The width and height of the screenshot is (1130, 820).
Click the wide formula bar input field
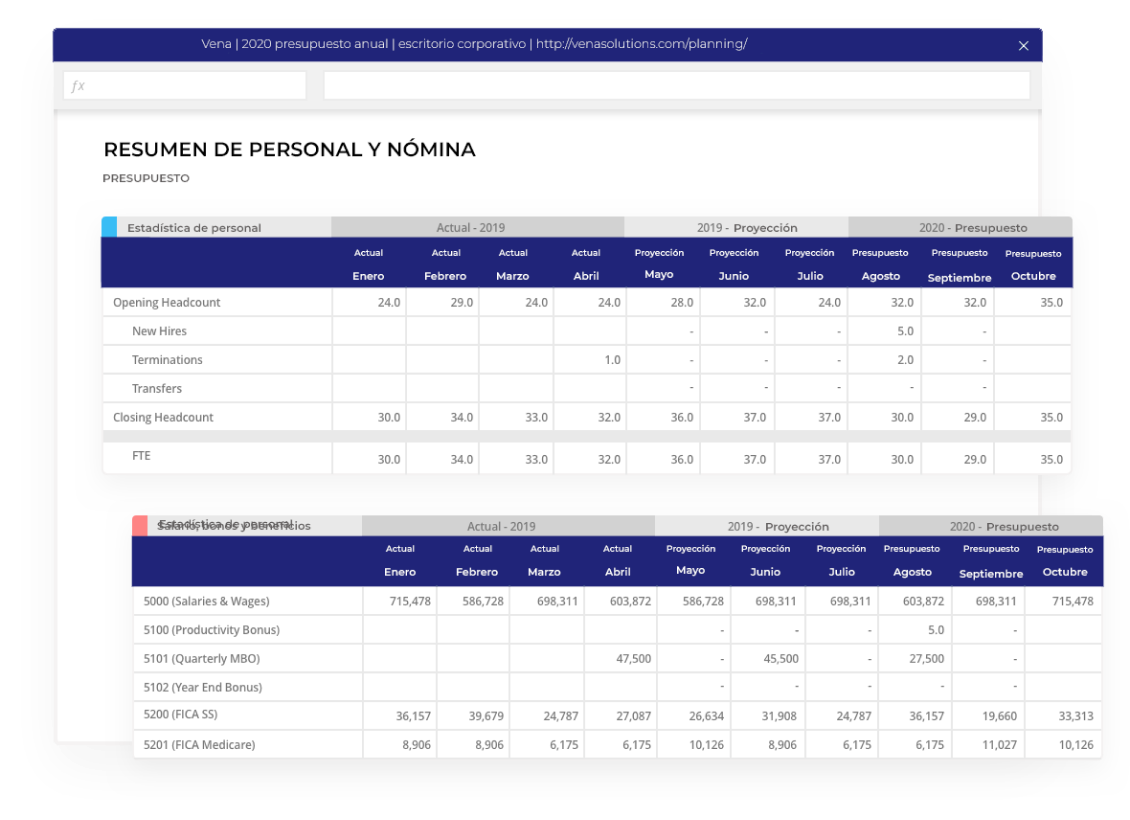676,86
